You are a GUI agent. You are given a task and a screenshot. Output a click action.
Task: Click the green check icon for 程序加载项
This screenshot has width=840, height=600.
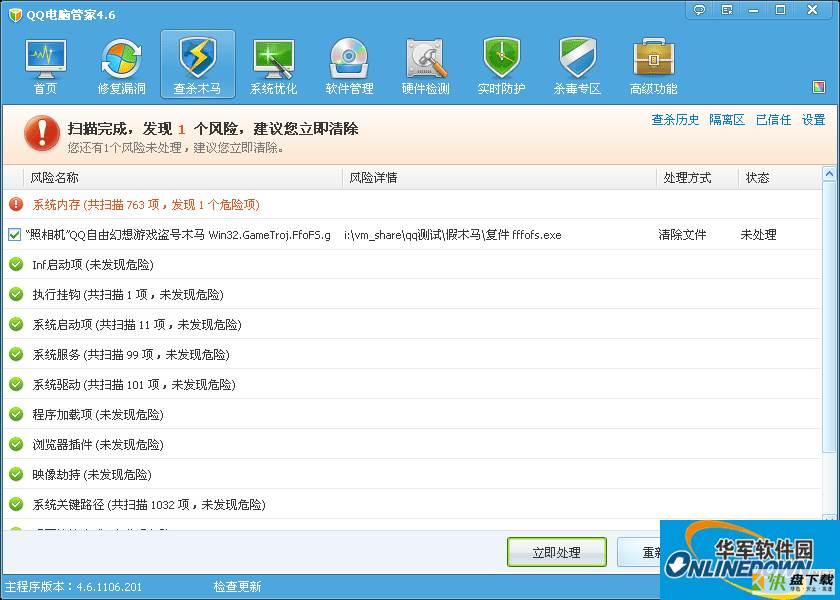click(16, 414)
